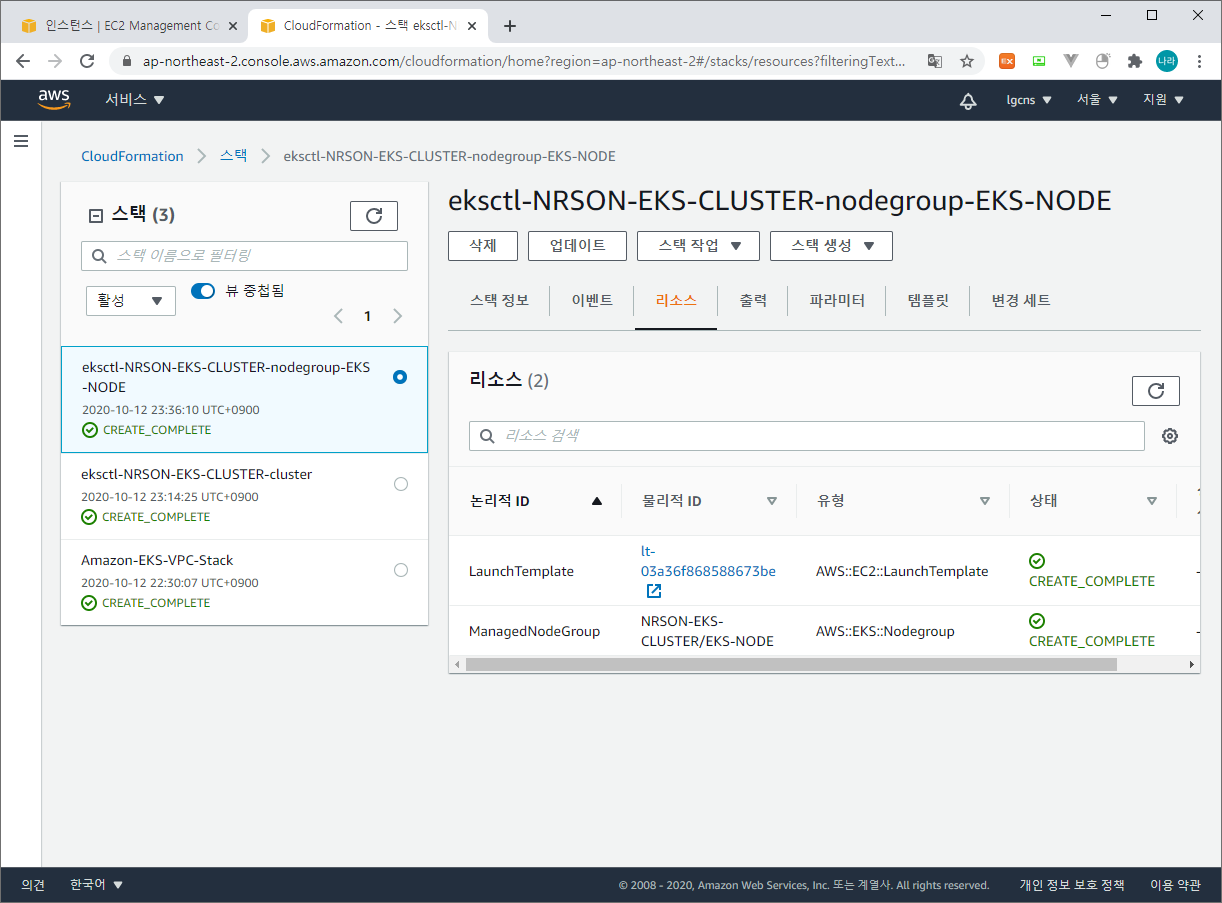Screen dimensions: 1222x903
Task: Switch to 이벤트 tab
Action: coord(592,300)
